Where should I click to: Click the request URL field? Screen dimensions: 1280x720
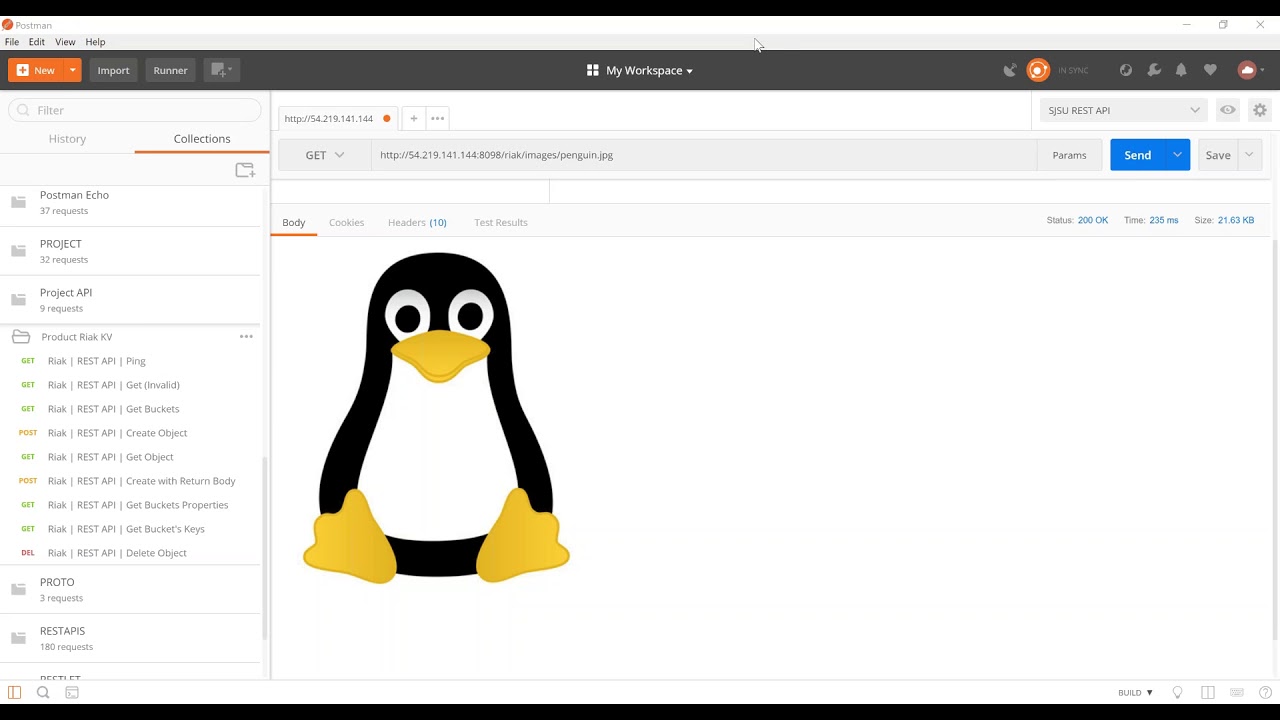pos(704,155)
